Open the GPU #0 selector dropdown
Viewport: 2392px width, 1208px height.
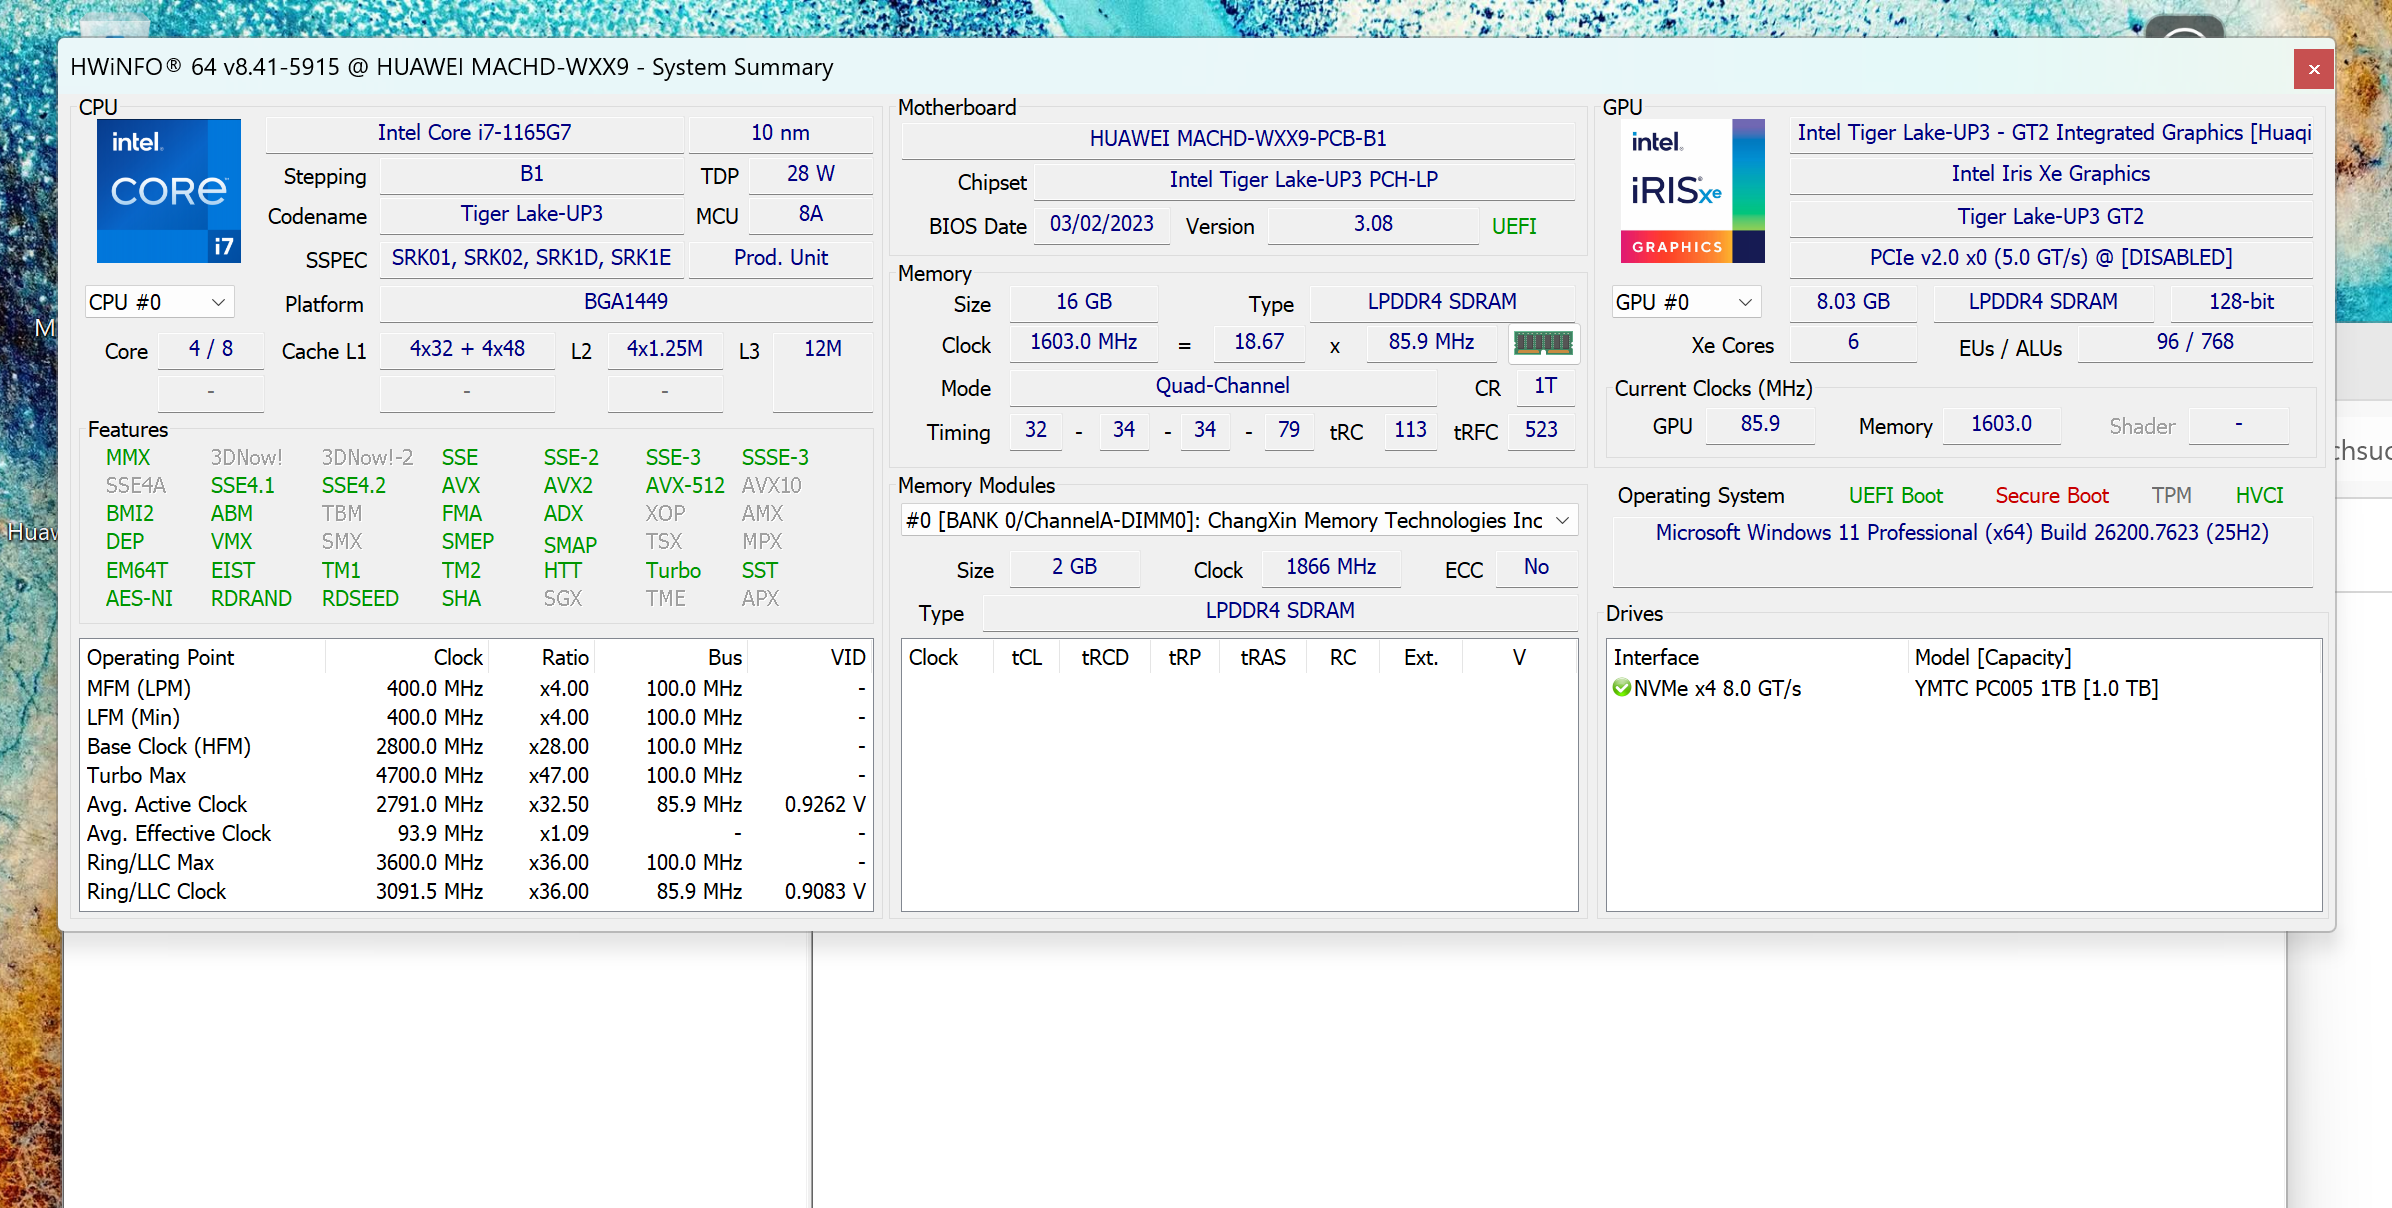point(1686,302)
